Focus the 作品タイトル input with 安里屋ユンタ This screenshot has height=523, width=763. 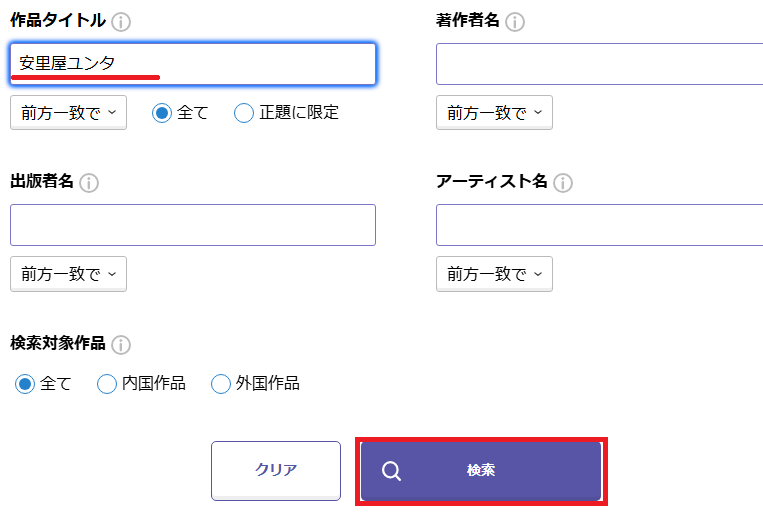tap(193, 64)
